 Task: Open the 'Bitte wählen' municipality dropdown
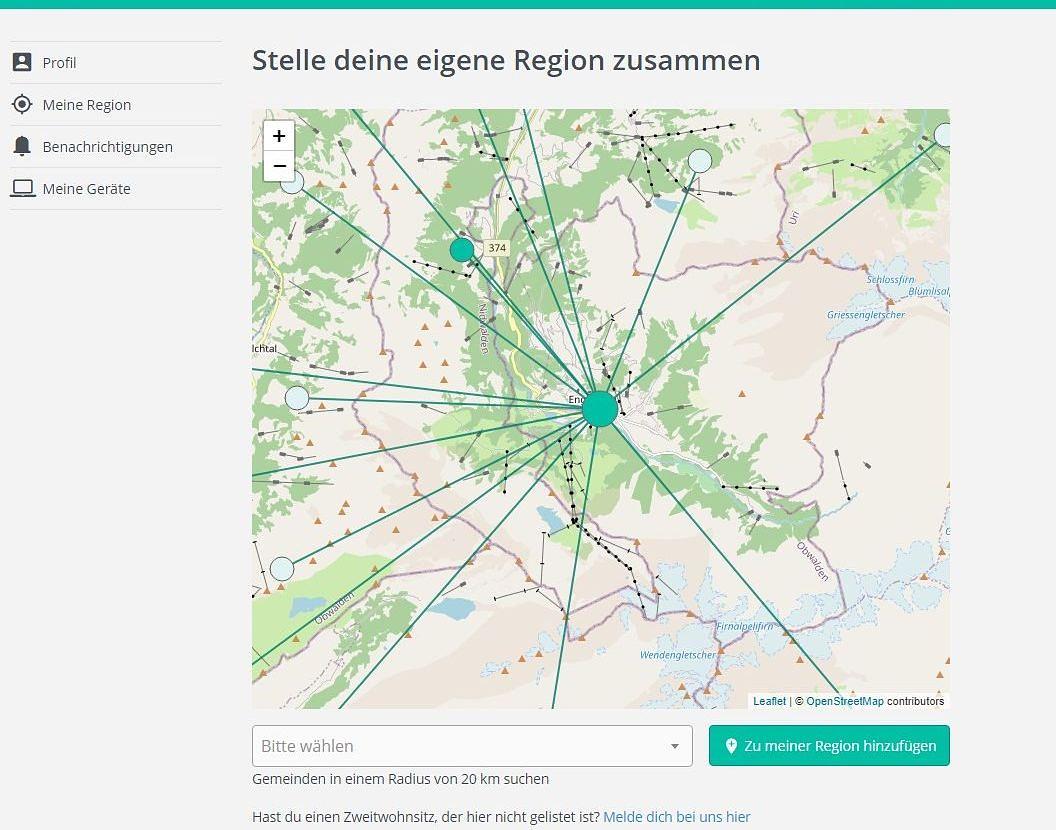click(460, 746)
